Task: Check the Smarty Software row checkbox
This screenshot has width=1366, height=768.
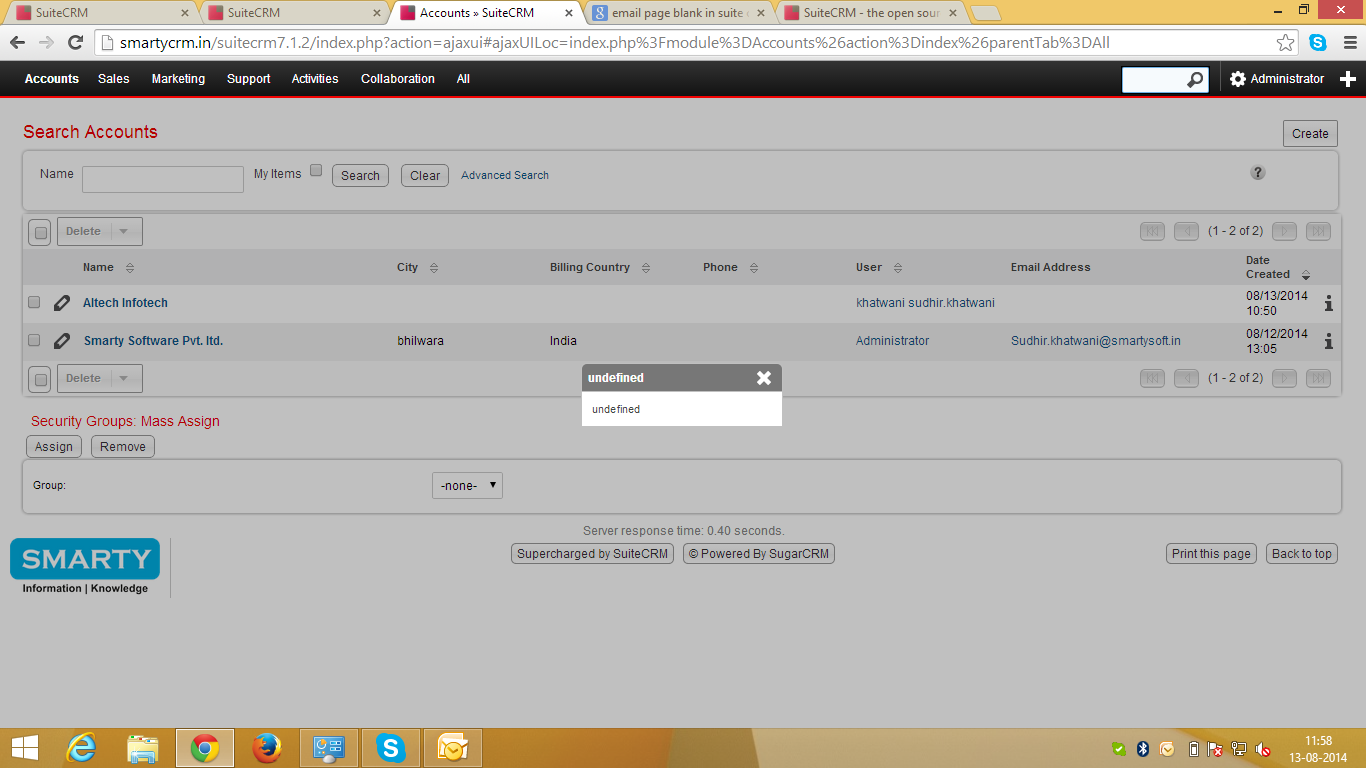Action: (x=34, y=340)
